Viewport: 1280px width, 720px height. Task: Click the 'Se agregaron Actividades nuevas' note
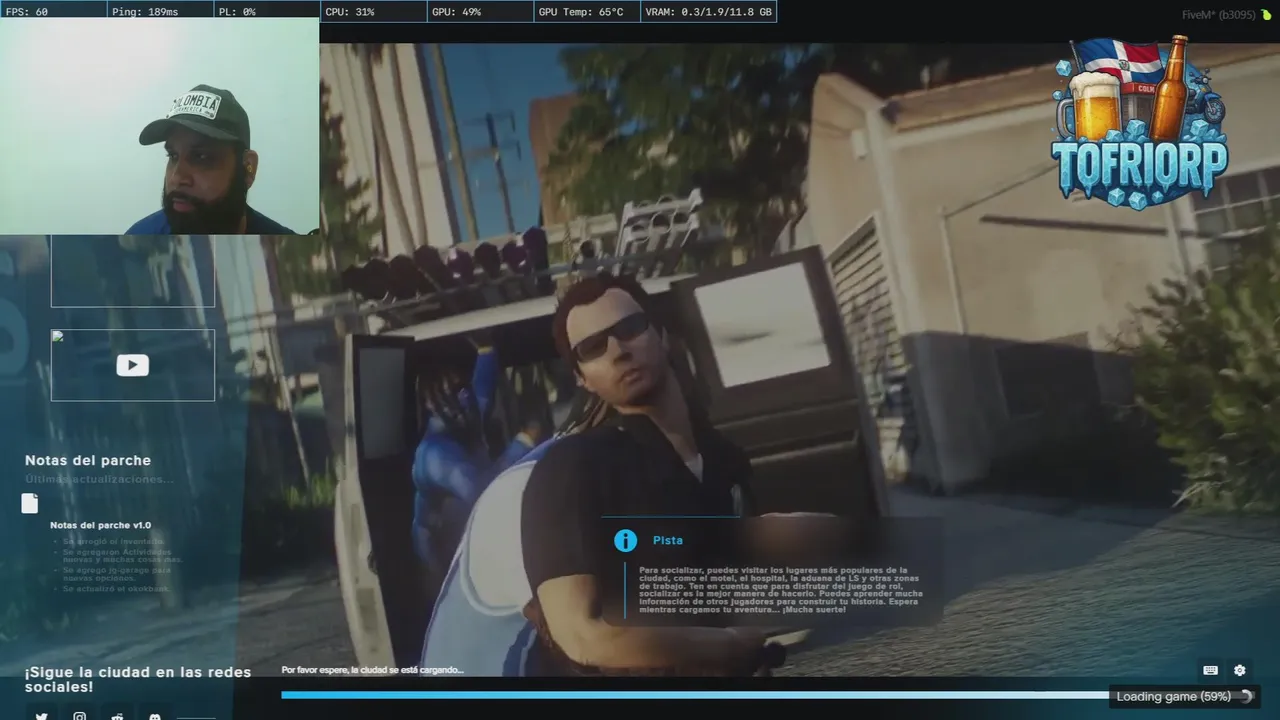(122, 556)
